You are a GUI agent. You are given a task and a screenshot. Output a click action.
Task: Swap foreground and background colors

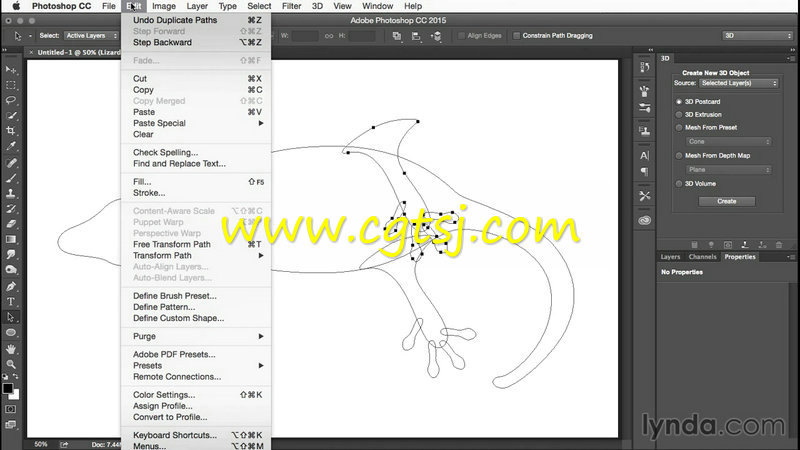pyautogui.click(x=16, y=377)
